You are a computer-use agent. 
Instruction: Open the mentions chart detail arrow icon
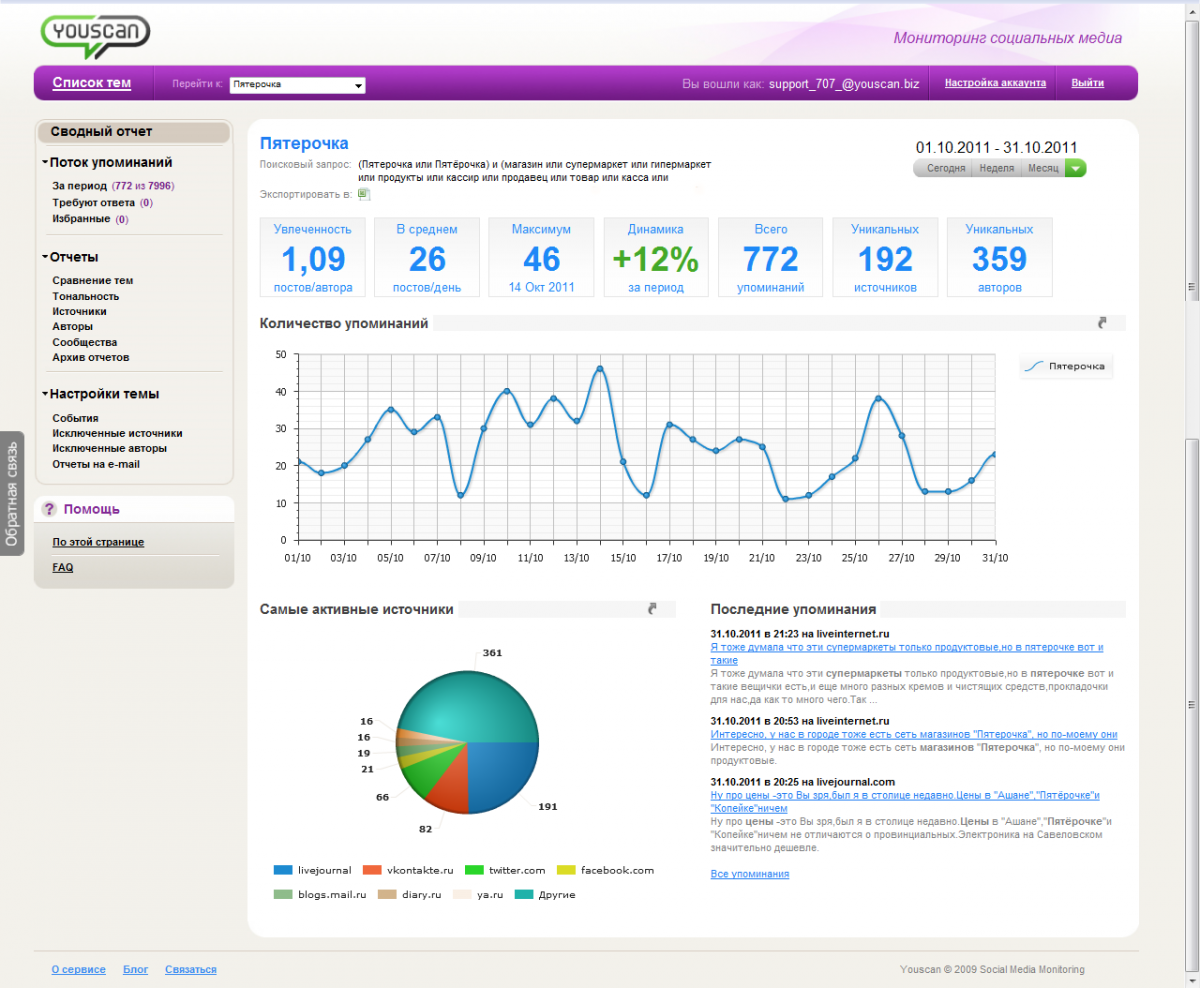[x=1102, y=323]
